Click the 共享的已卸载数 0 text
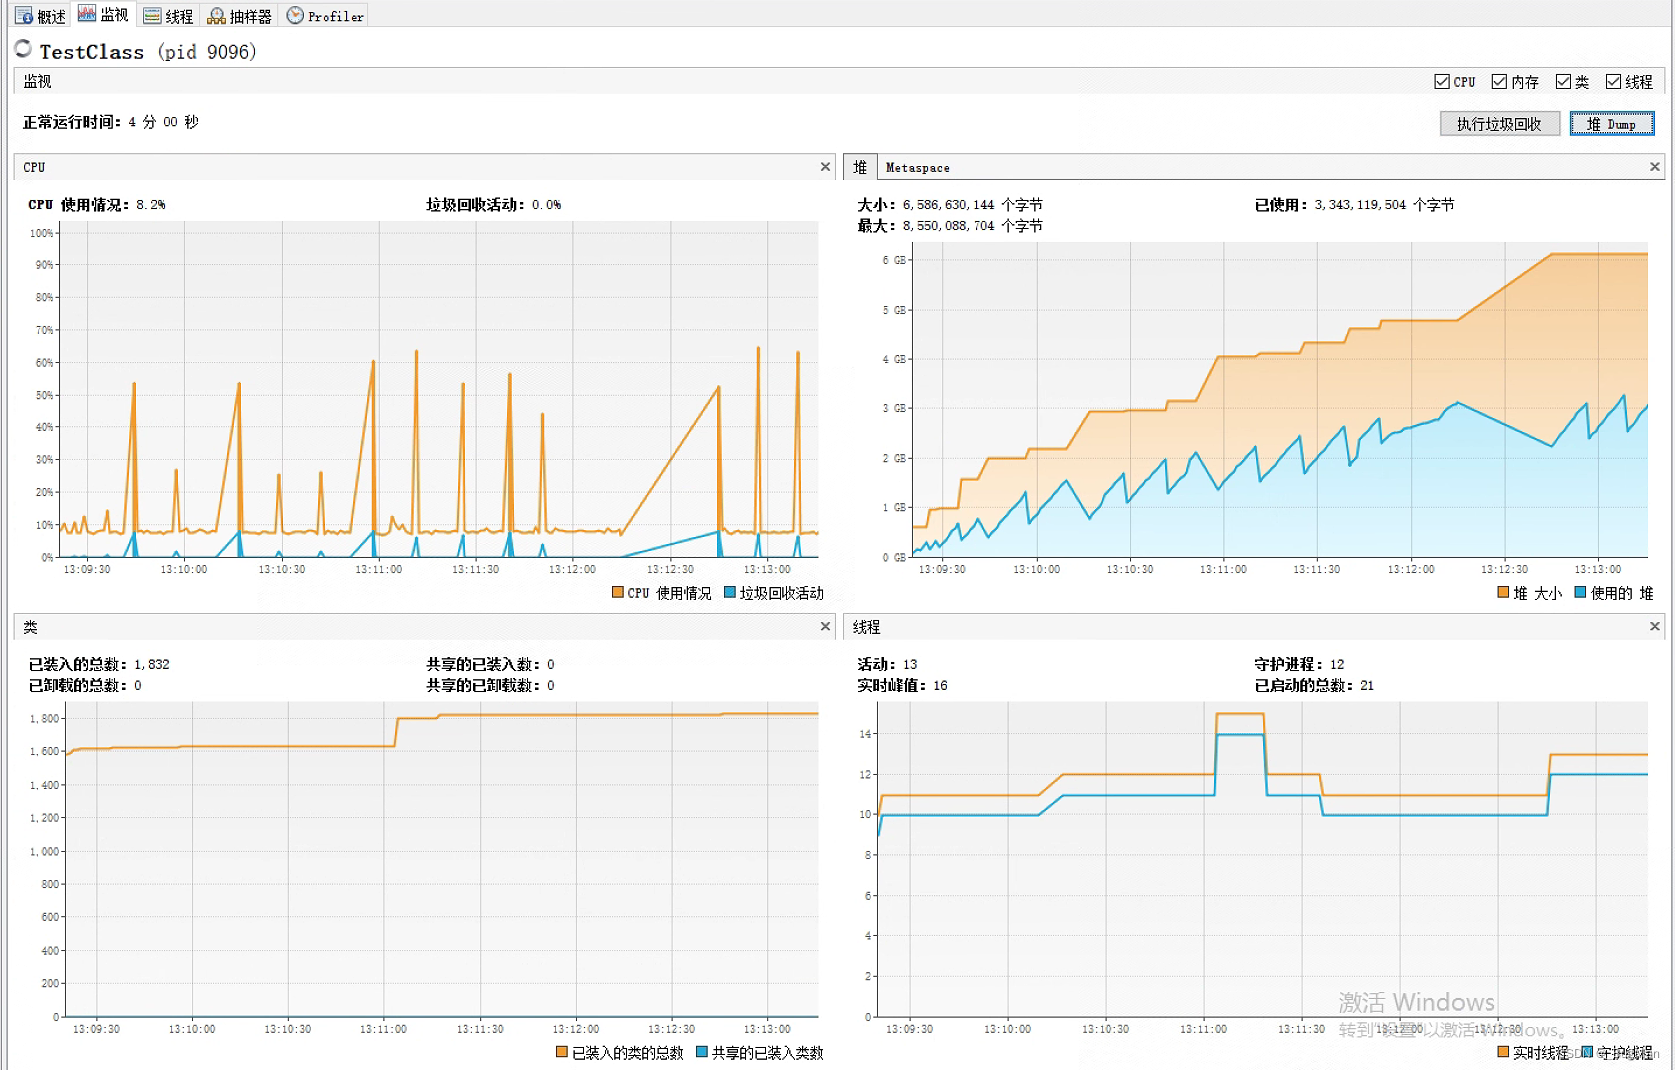Image resolution: width=1675 pixels, height=1070 pixels. (x=490, y=685)
